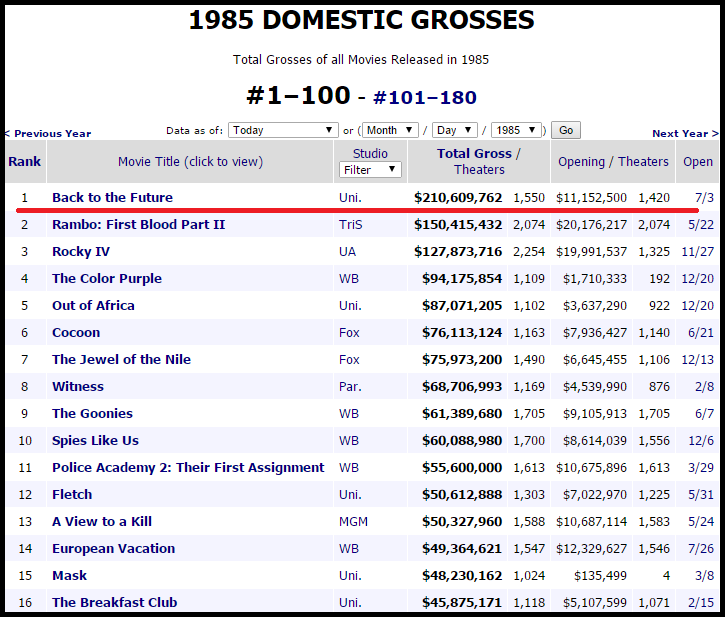Go to Previous Year link
Viewport: 725px width, 617px height.
coord(50,134)
